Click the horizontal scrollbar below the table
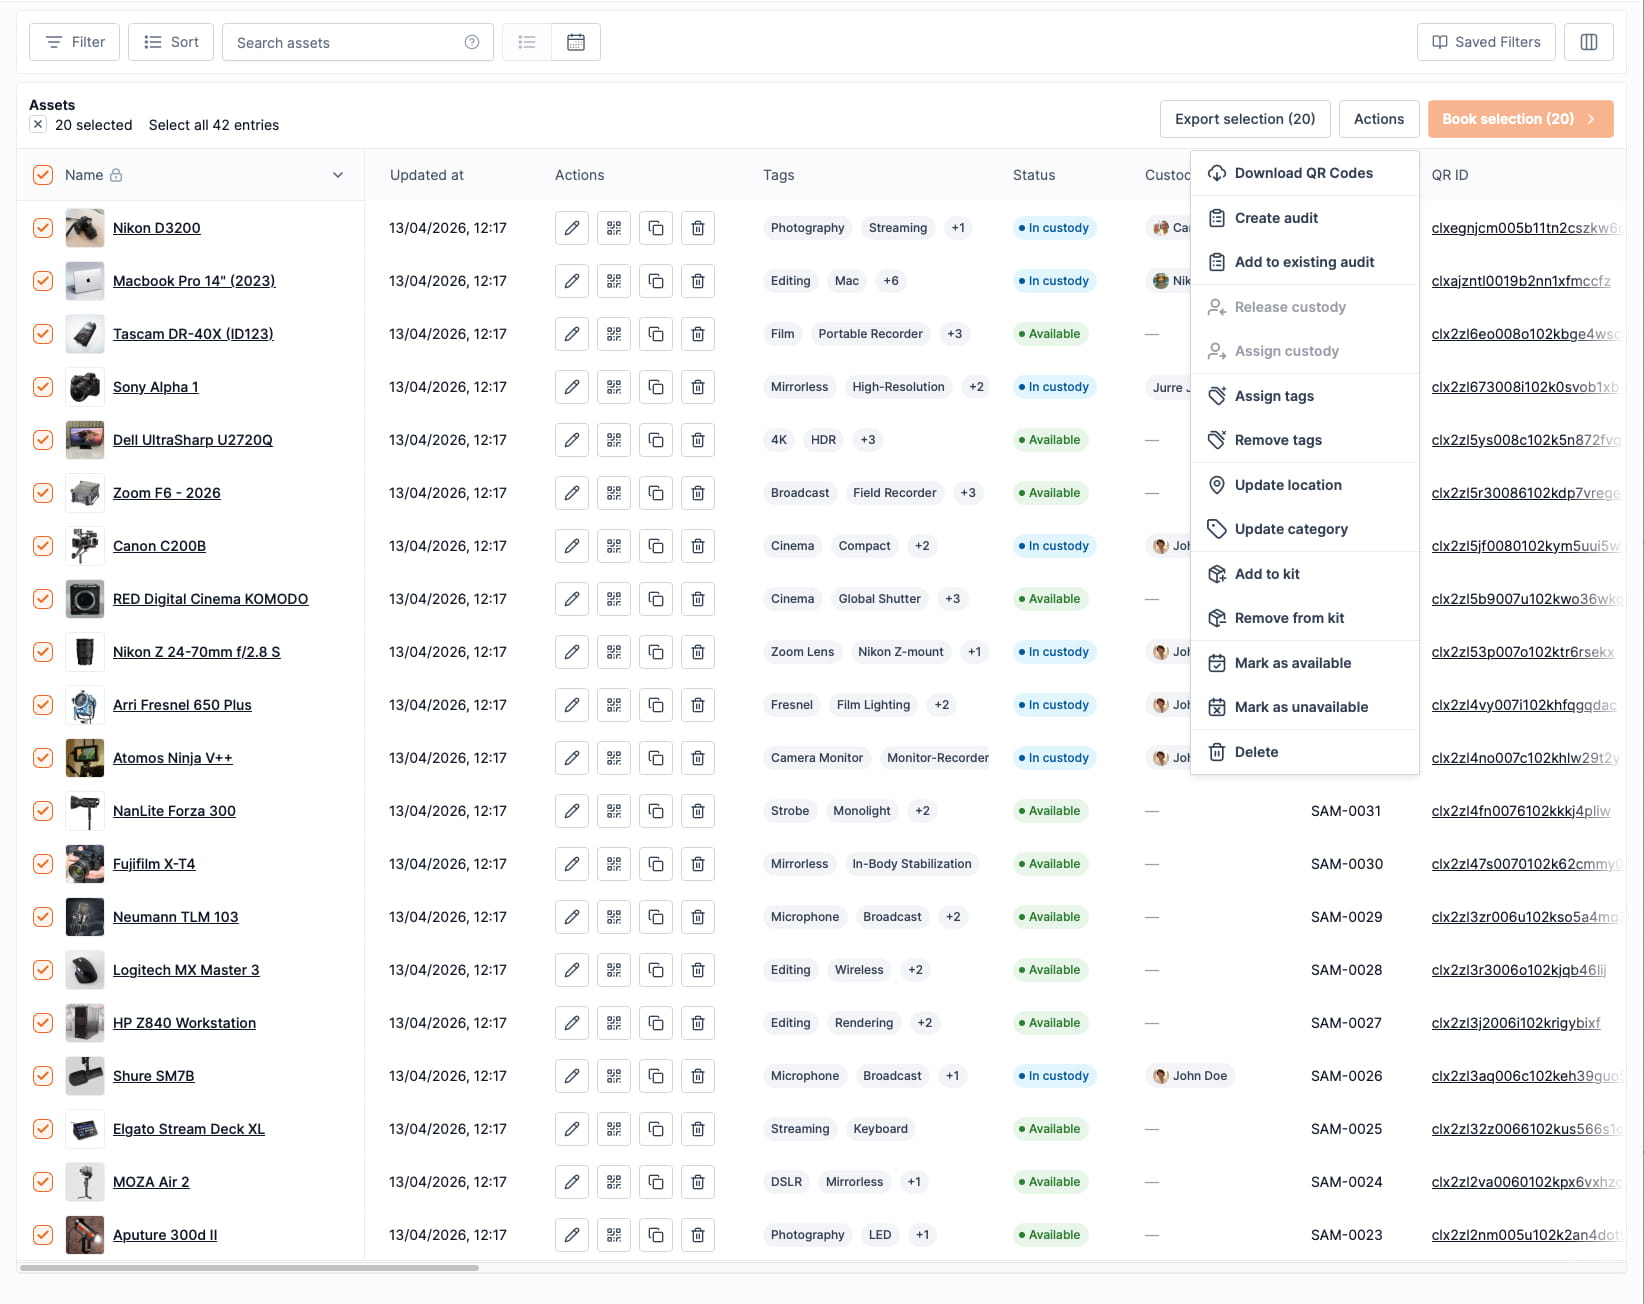 tap(249, 1268)
